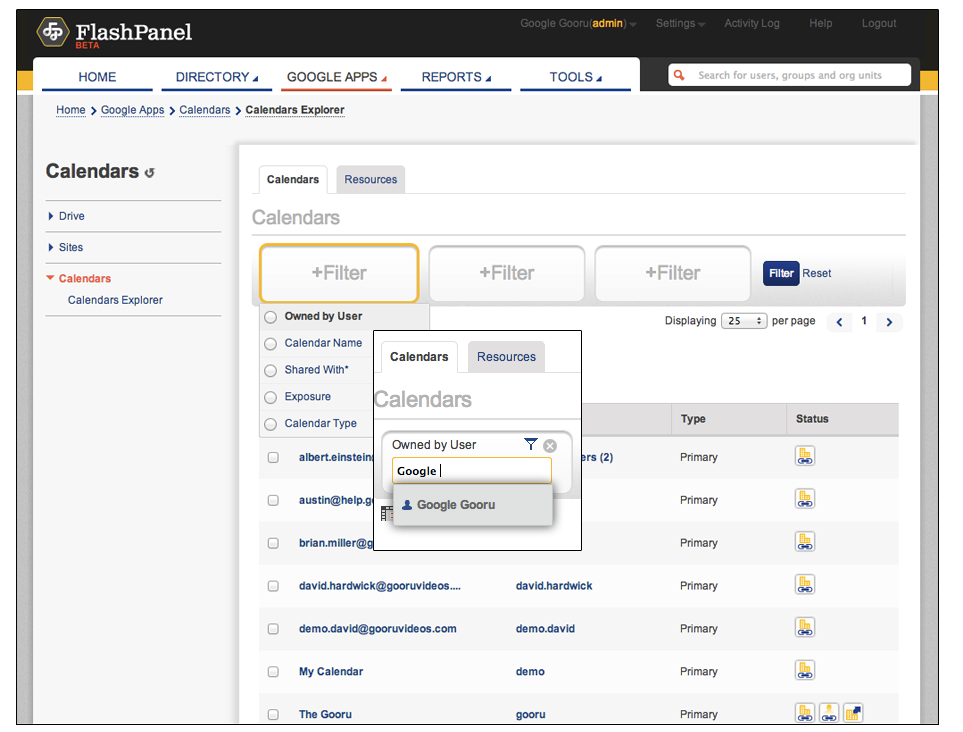Click the status icon in My Calendar row

point(805,671)
